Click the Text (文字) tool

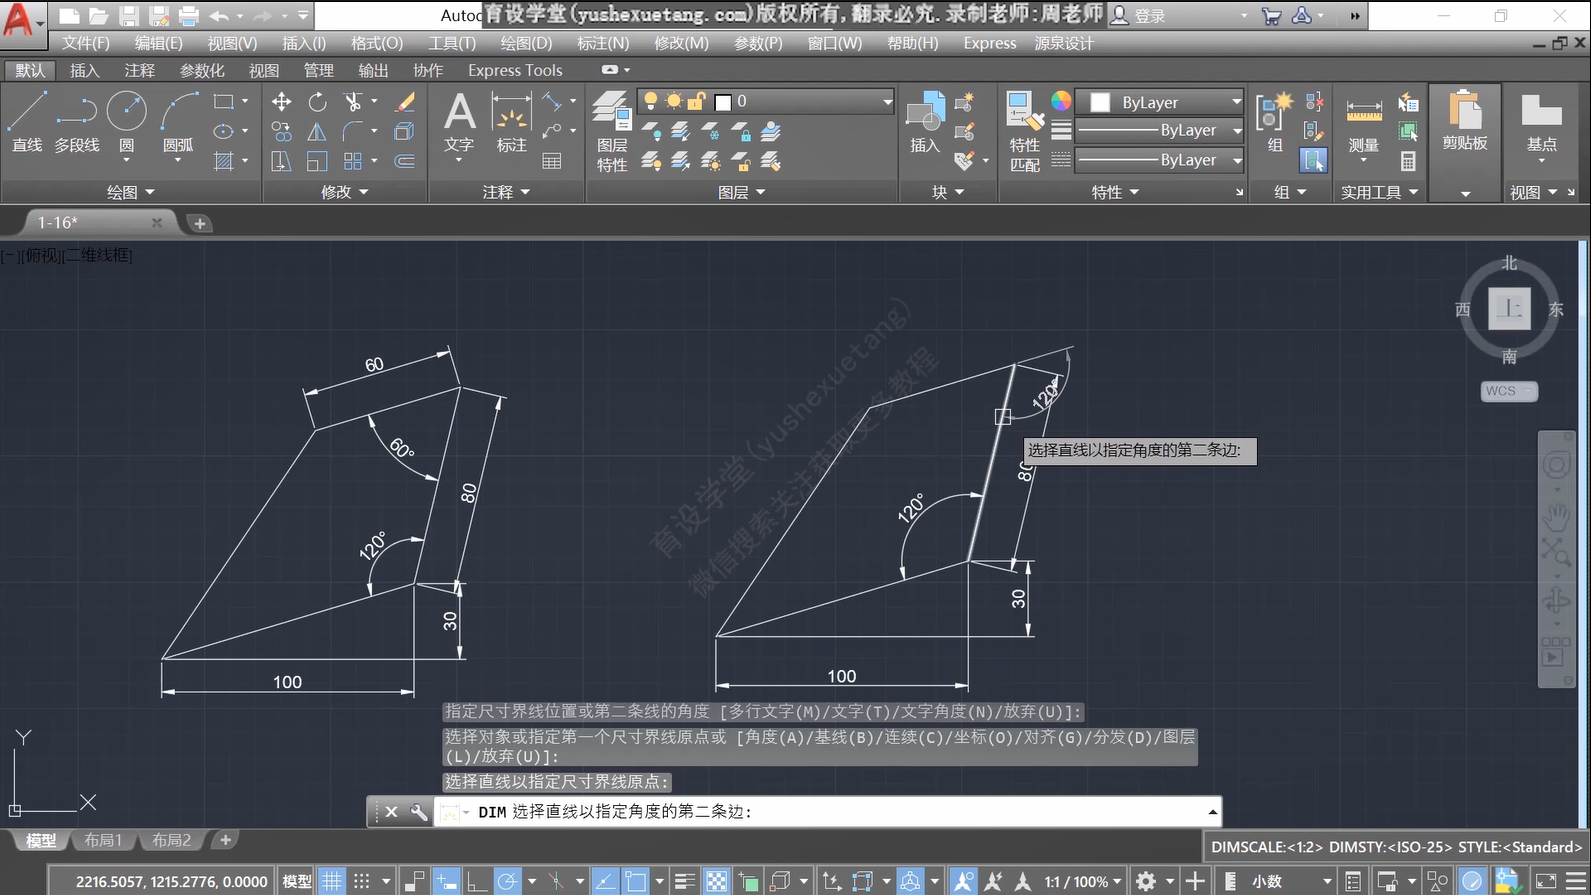(459, 122)
